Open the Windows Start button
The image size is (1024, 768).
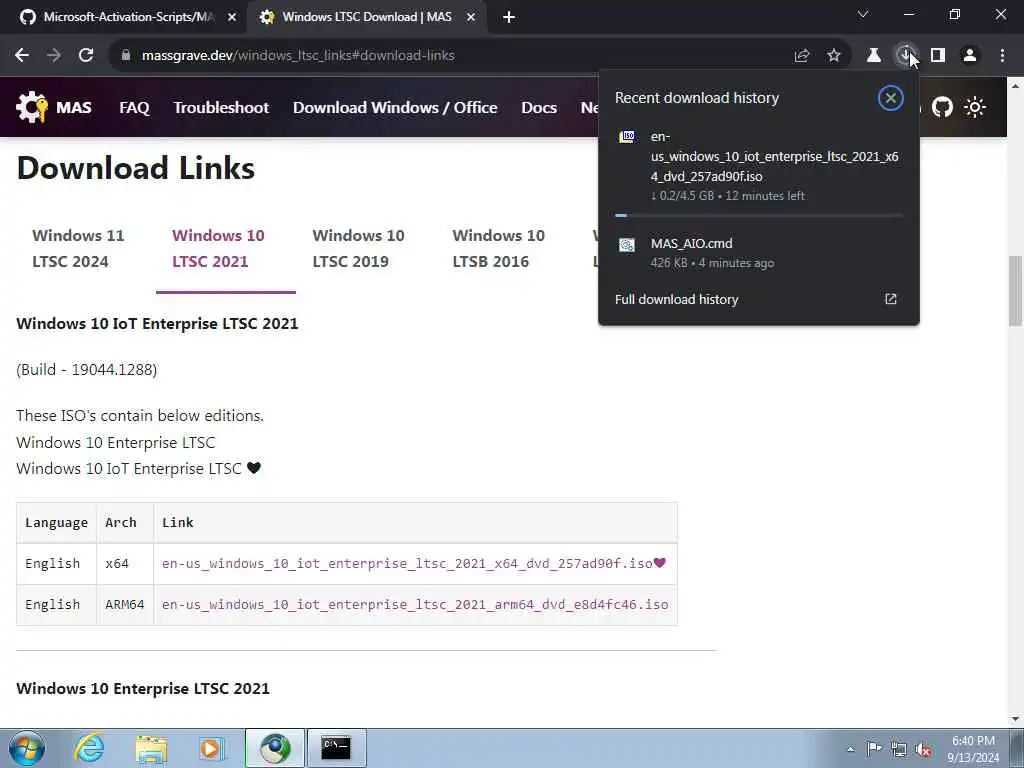click(x=26, y=748)
